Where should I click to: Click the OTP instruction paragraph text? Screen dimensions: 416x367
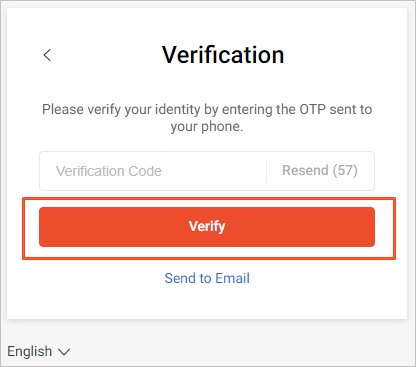coord(207,118)
